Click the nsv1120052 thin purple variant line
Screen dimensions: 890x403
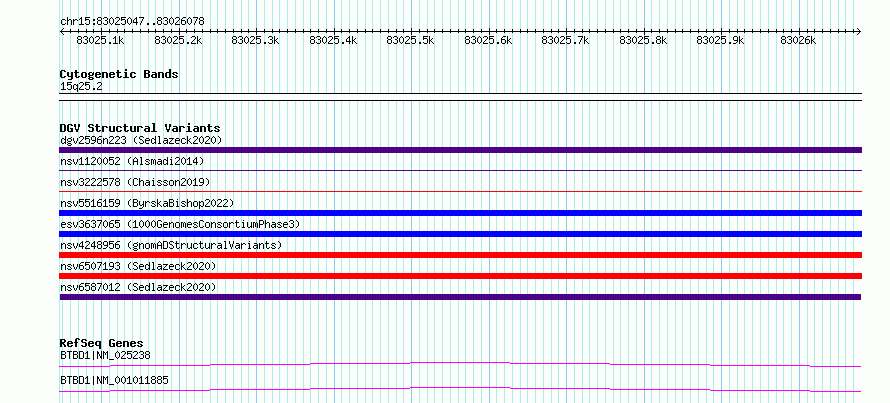click(x=460, y=170)
